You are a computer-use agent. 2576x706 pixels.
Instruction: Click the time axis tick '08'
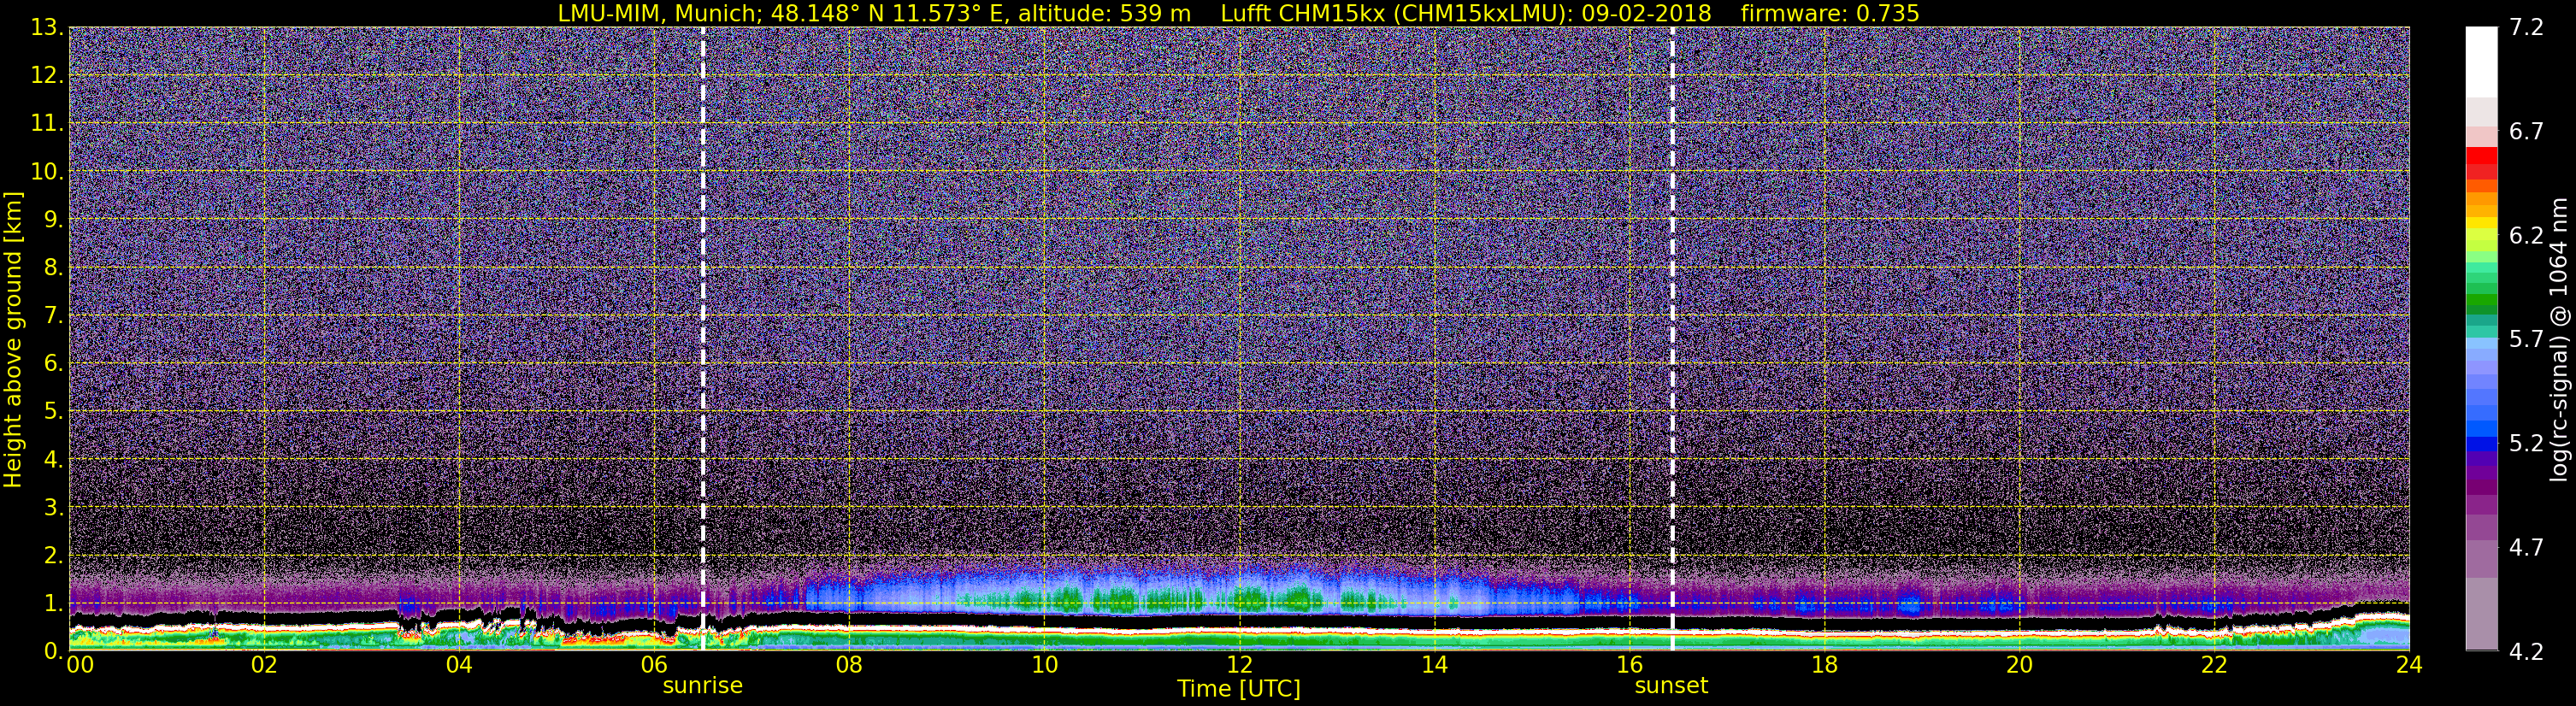pyautogui.click(x=849, y=665)
